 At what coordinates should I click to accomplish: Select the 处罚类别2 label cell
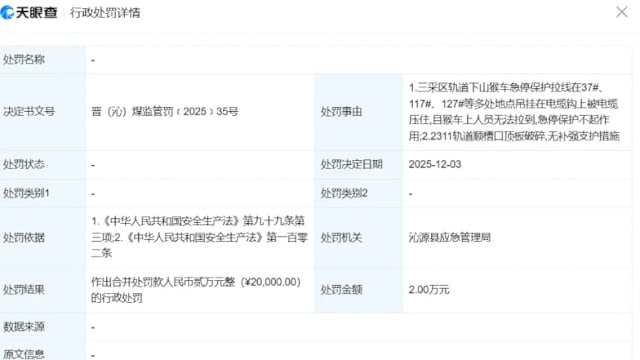(x=359, y=193)
